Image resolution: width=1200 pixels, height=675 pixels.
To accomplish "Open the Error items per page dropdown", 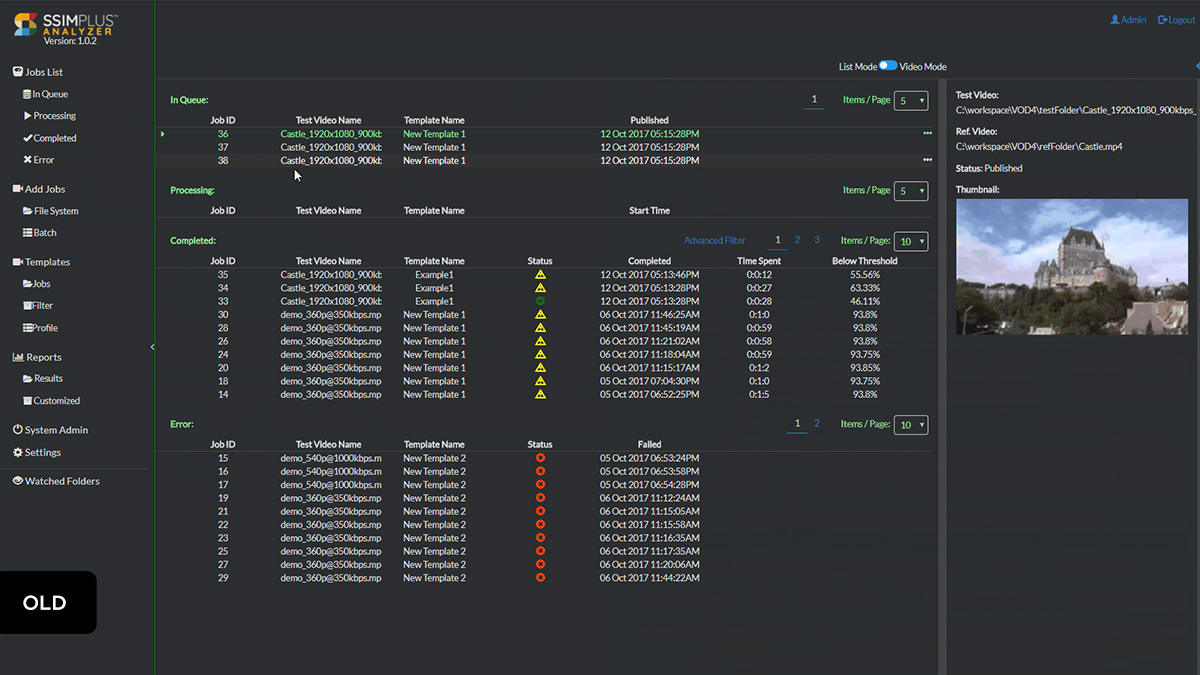I will click(910, 425).
